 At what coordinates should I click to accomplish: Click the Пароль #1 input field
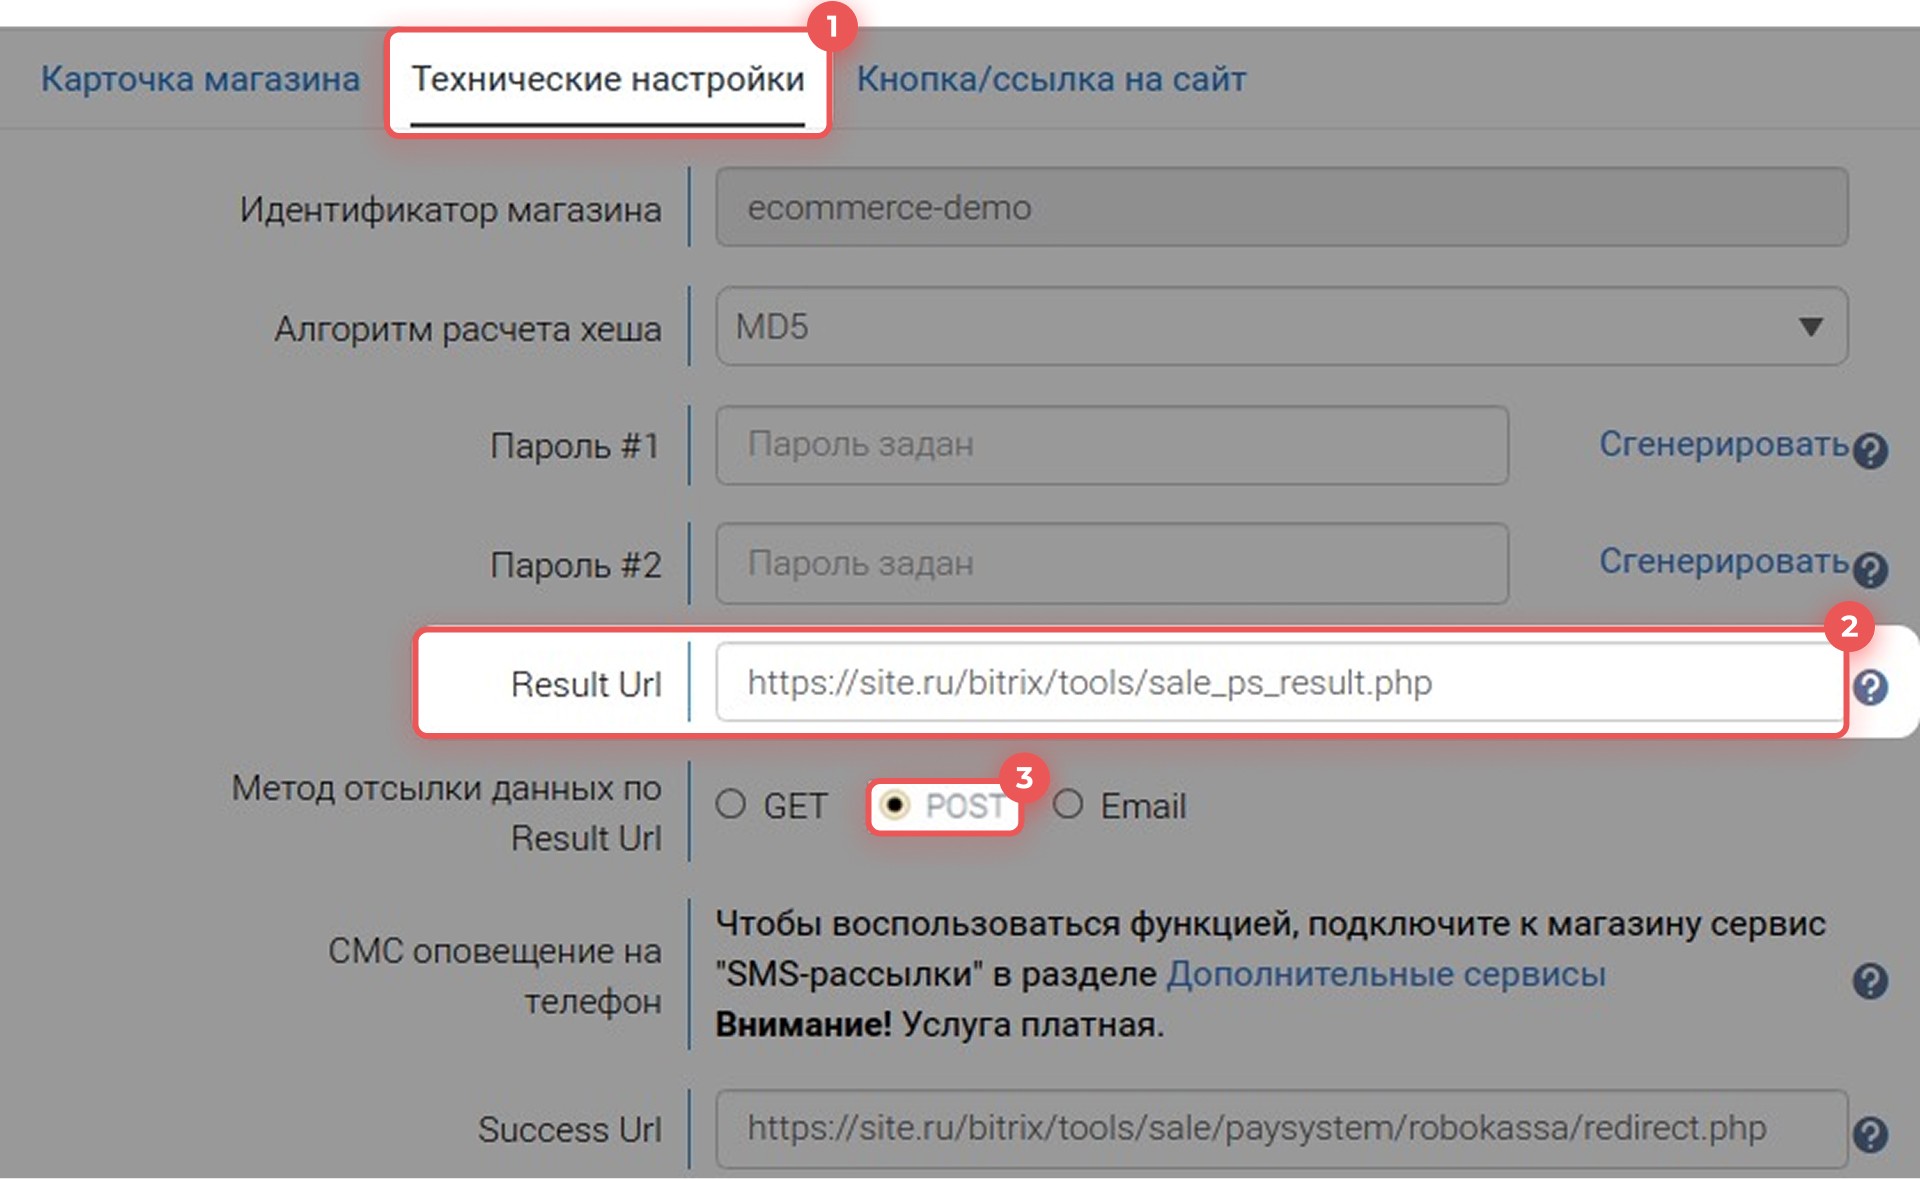tap(1112, 445)
